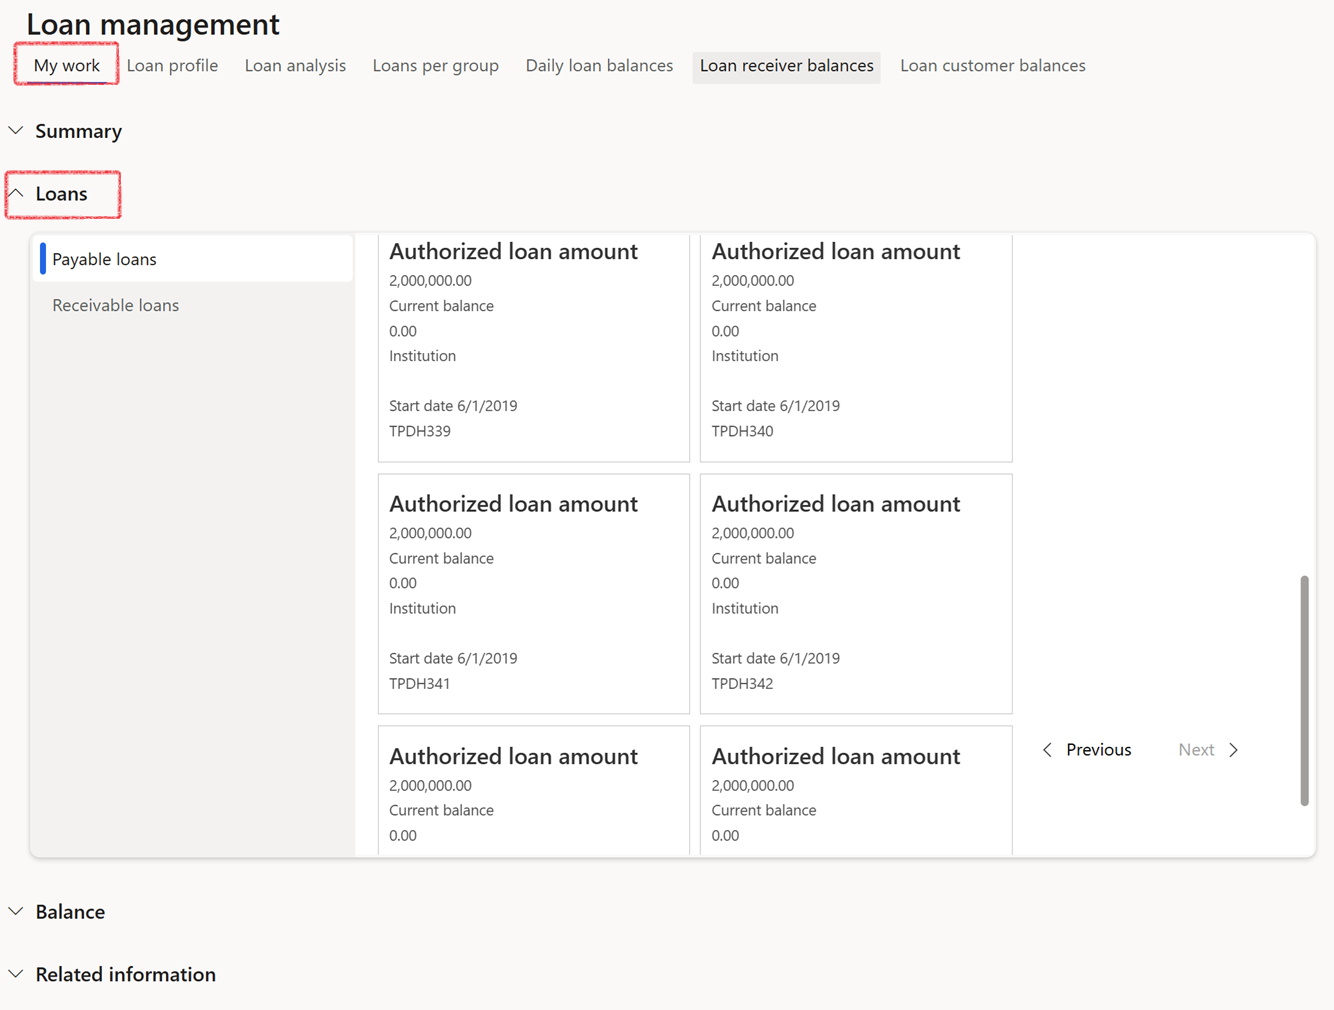Click the Next page right arrow icon

1234,750
